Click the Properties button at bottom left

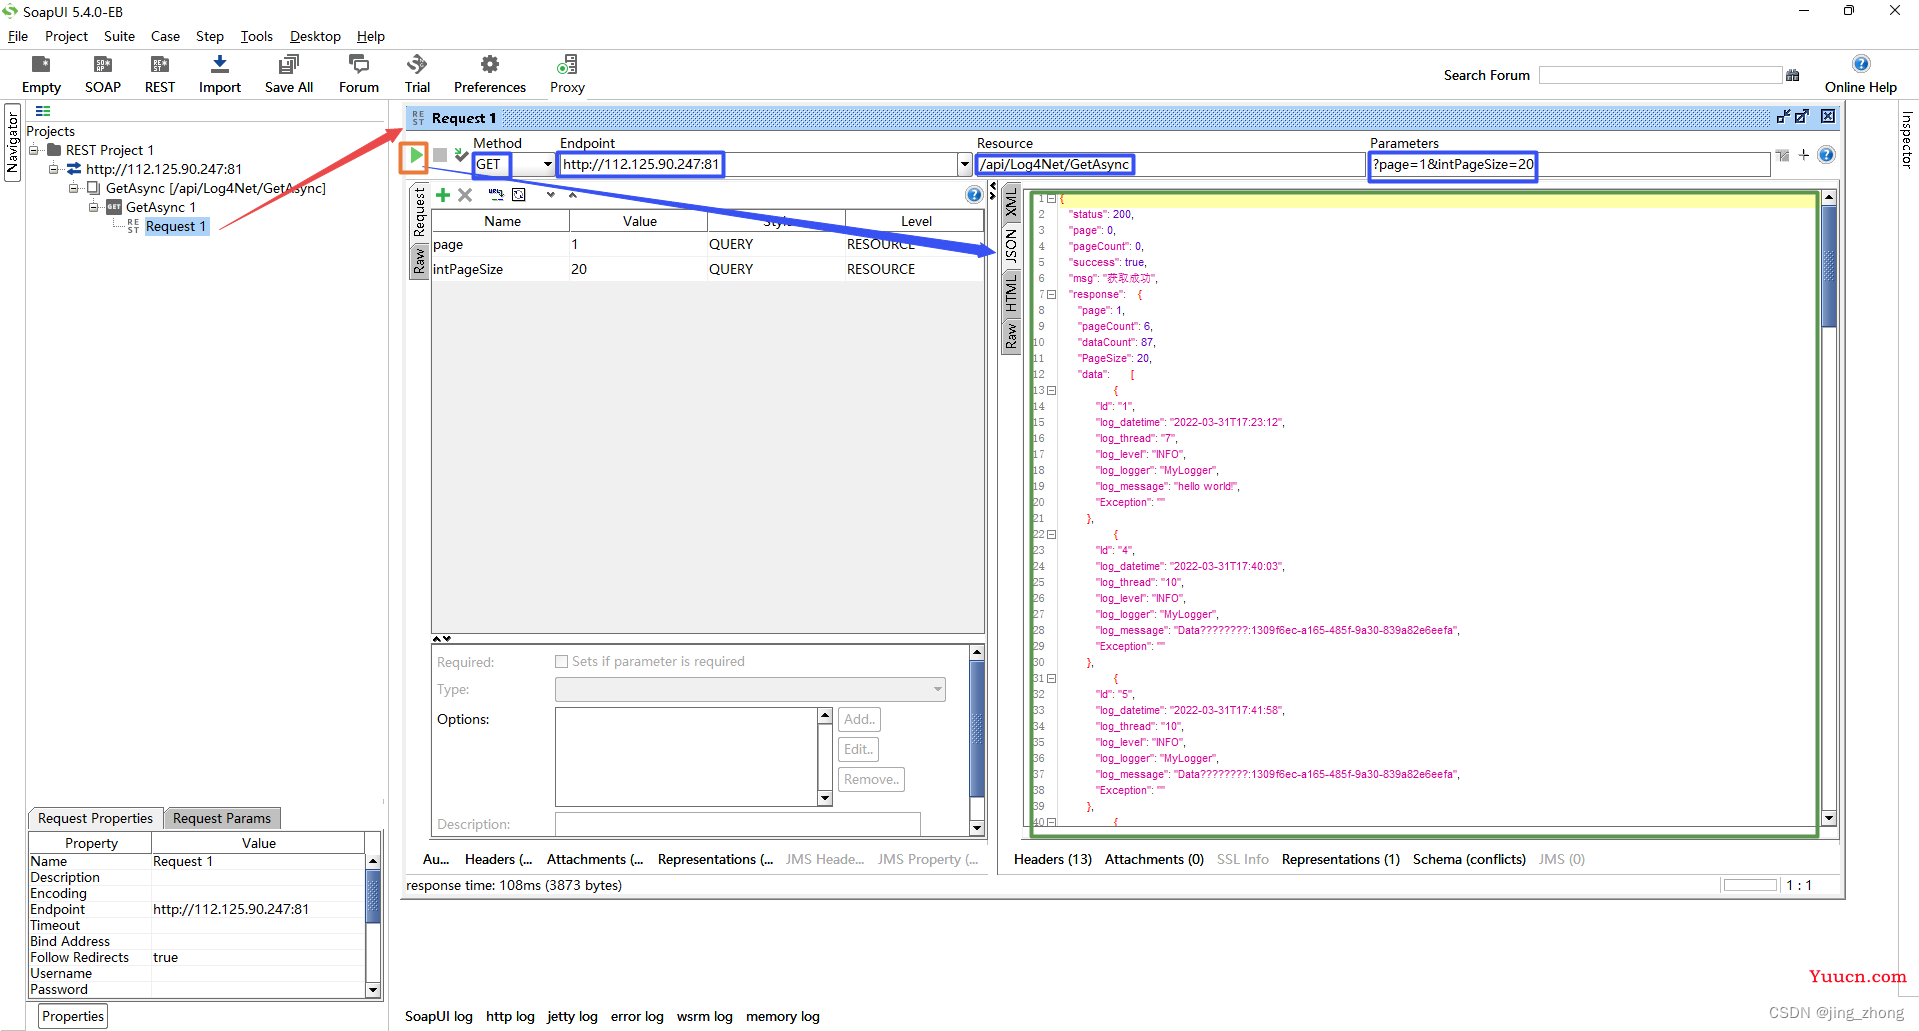point(73,1016)
